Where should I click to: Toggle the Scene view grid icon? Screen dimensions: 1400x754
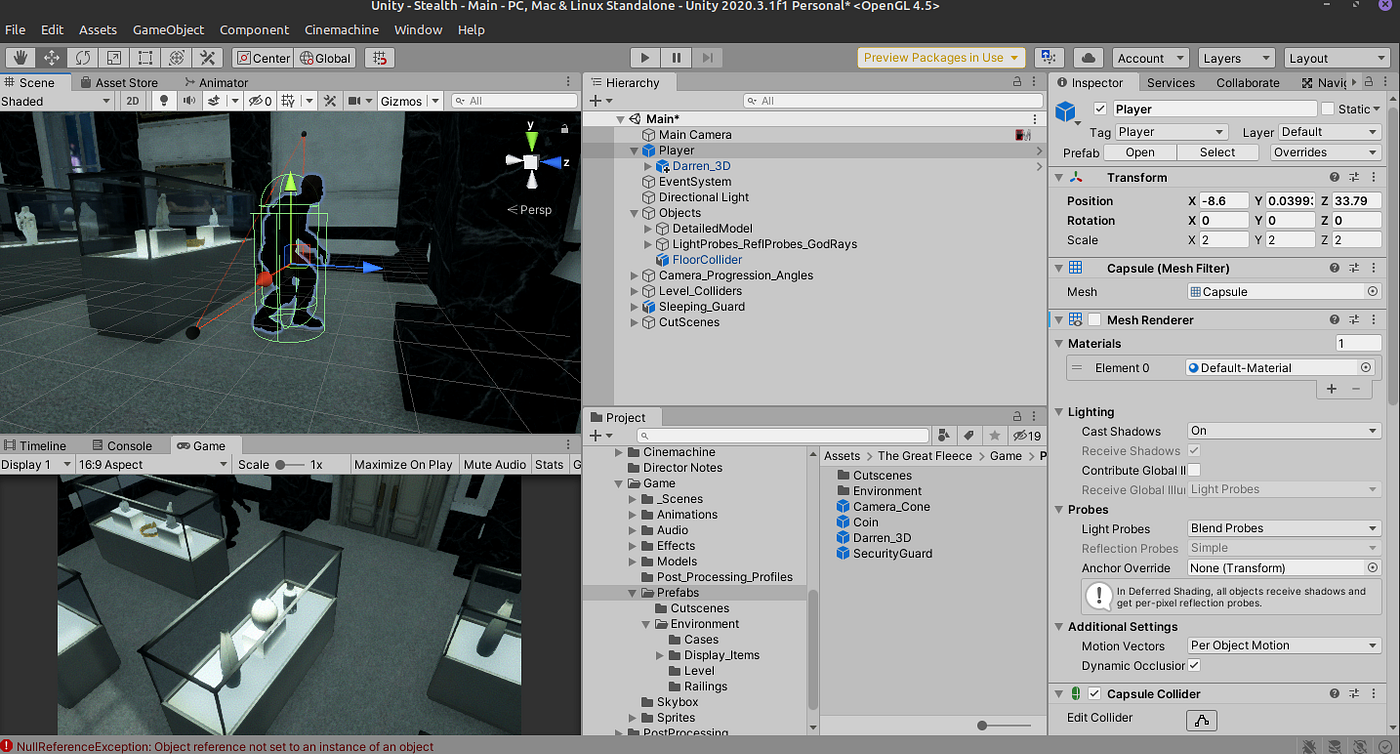(288, 100)
